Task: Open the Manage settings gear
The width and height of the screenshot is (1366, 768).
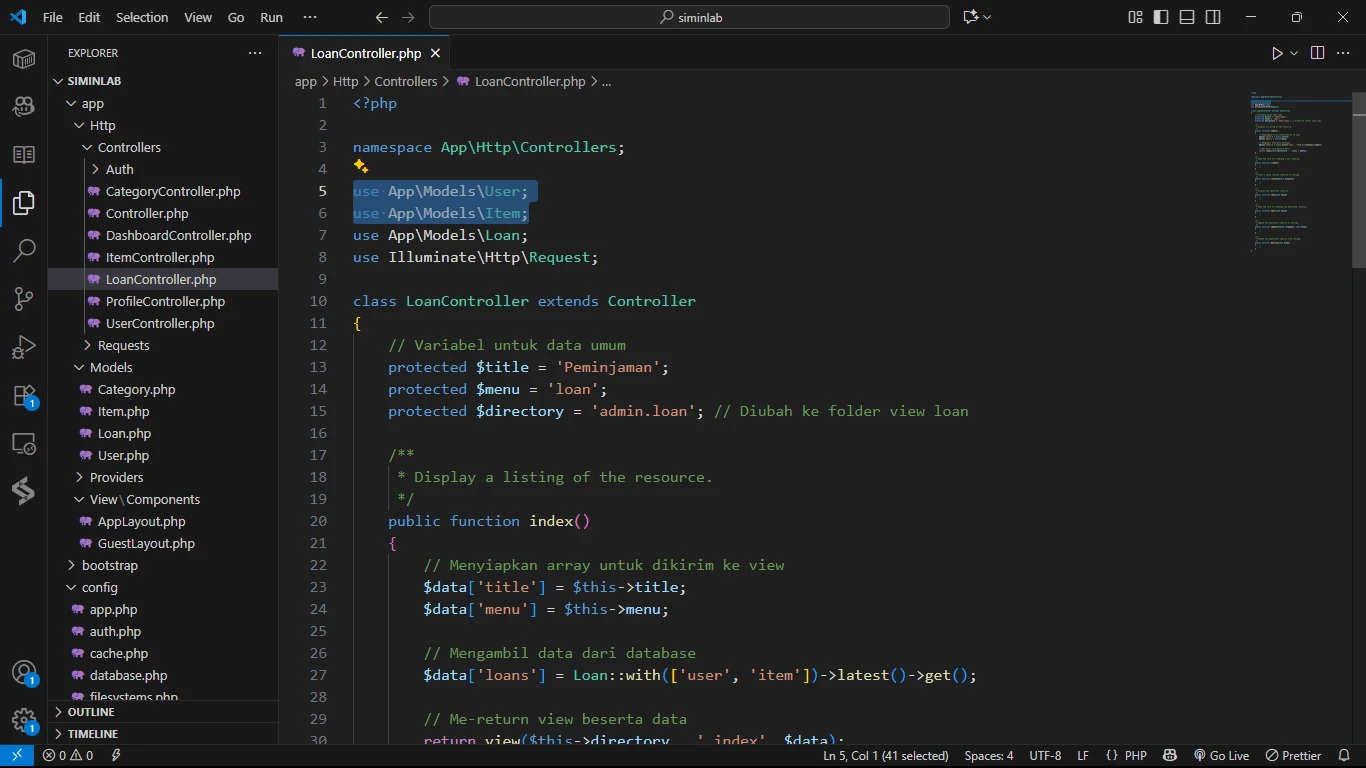Action: tap(24, 720)
